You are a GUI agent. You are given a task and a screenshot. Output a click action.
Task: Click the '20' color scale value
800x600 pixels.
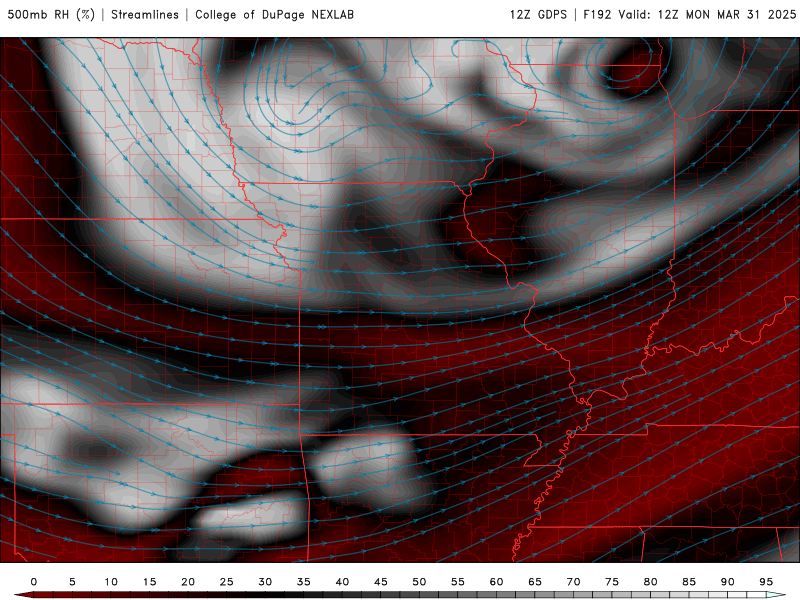(188, 582)
